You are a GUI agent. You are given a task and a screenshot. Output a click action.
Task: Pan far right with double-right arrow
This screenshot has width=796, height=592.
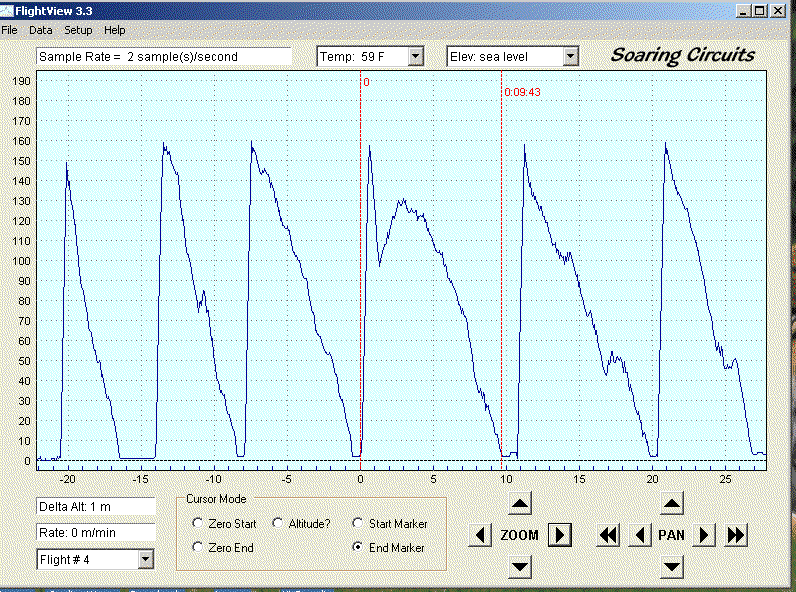(x=736, y=535)
